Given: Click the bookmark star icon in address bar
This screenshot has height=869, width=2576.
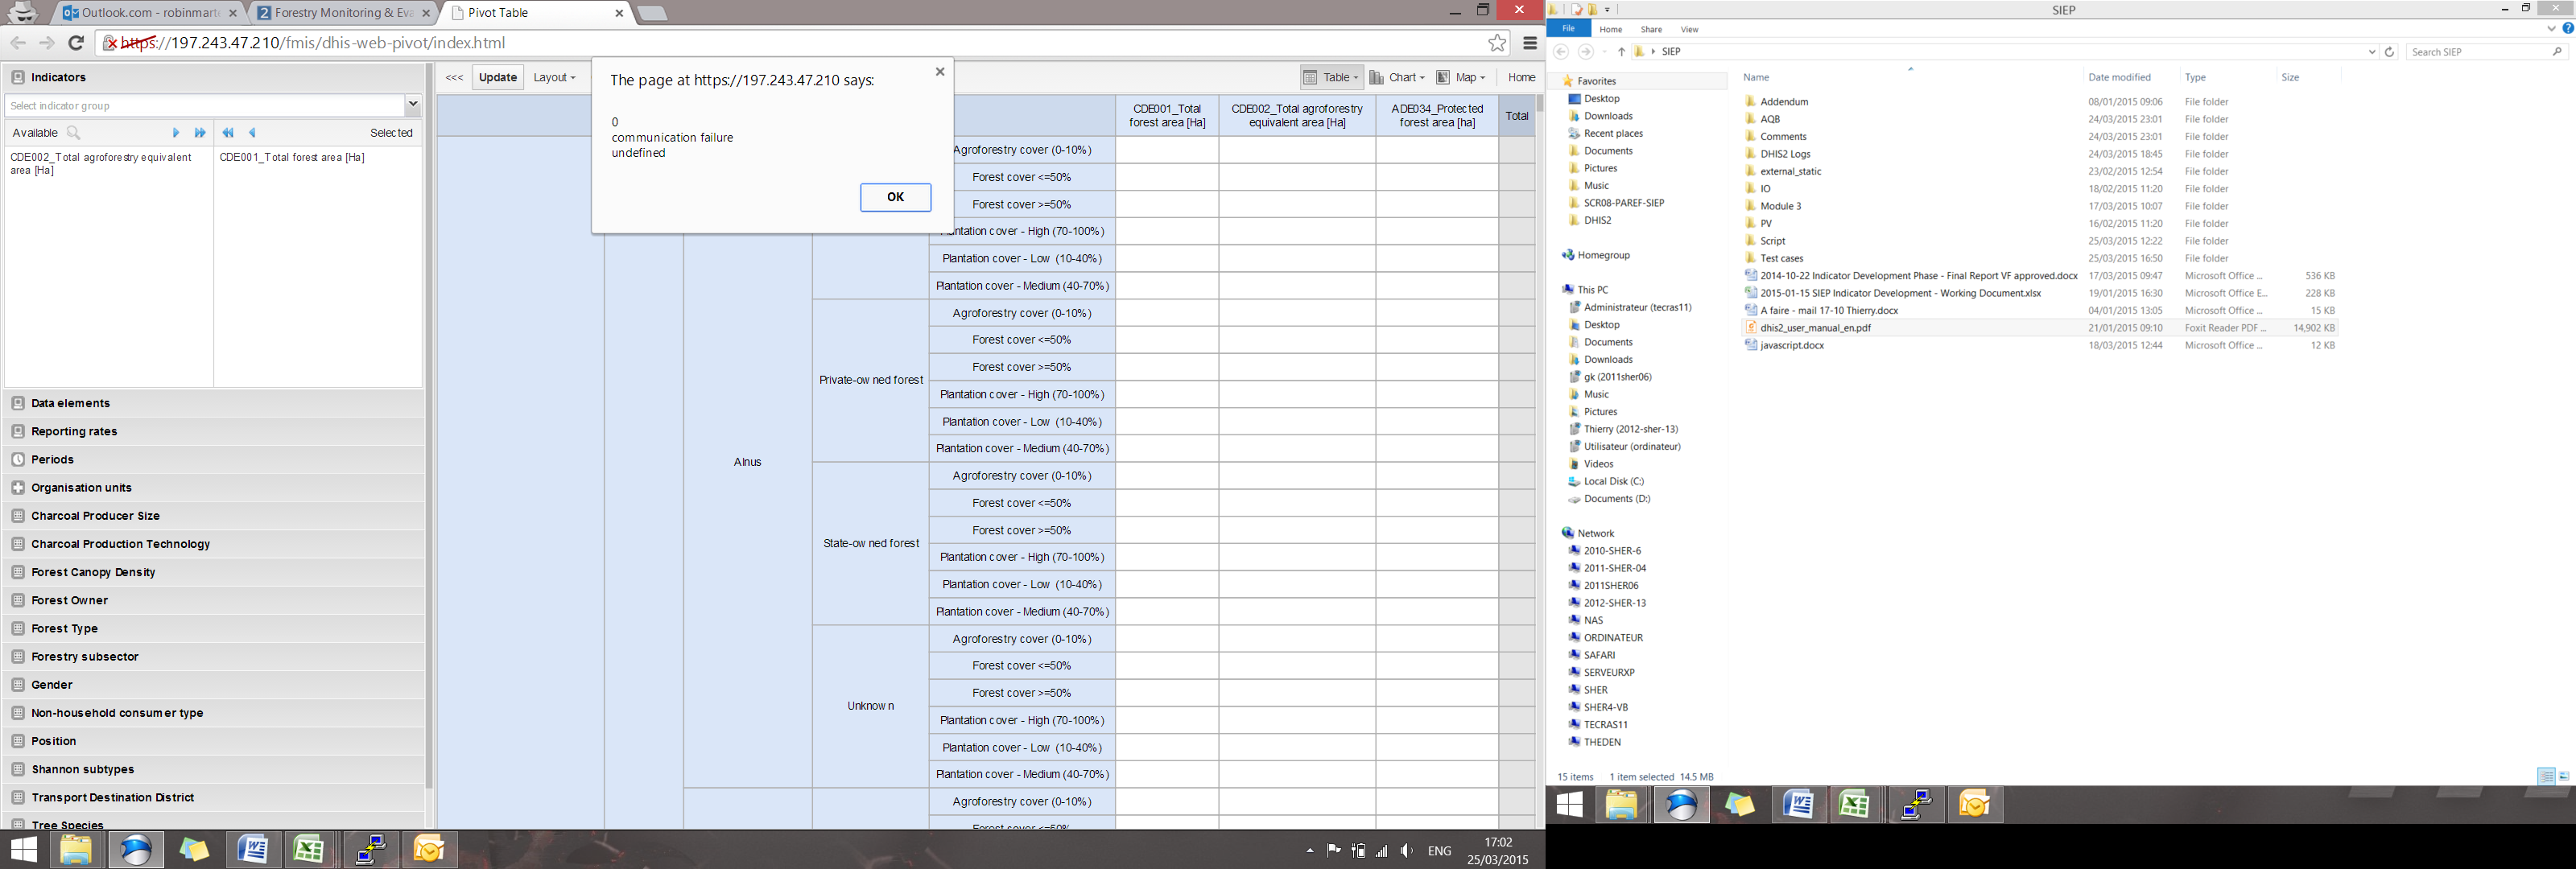Looking at the screenshot, I should 1496,43.
